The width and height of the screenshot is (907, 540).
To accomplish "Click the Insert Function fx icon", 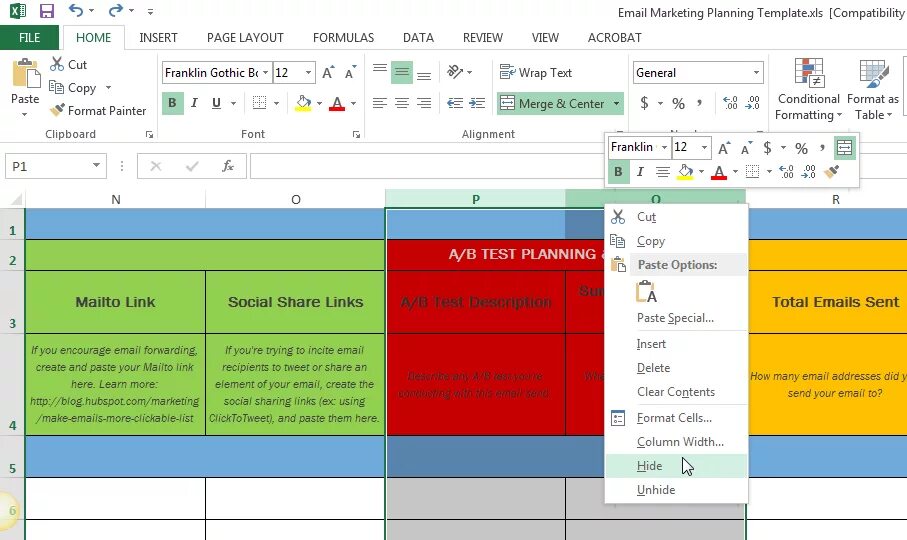I will click(x=228, y=167).
